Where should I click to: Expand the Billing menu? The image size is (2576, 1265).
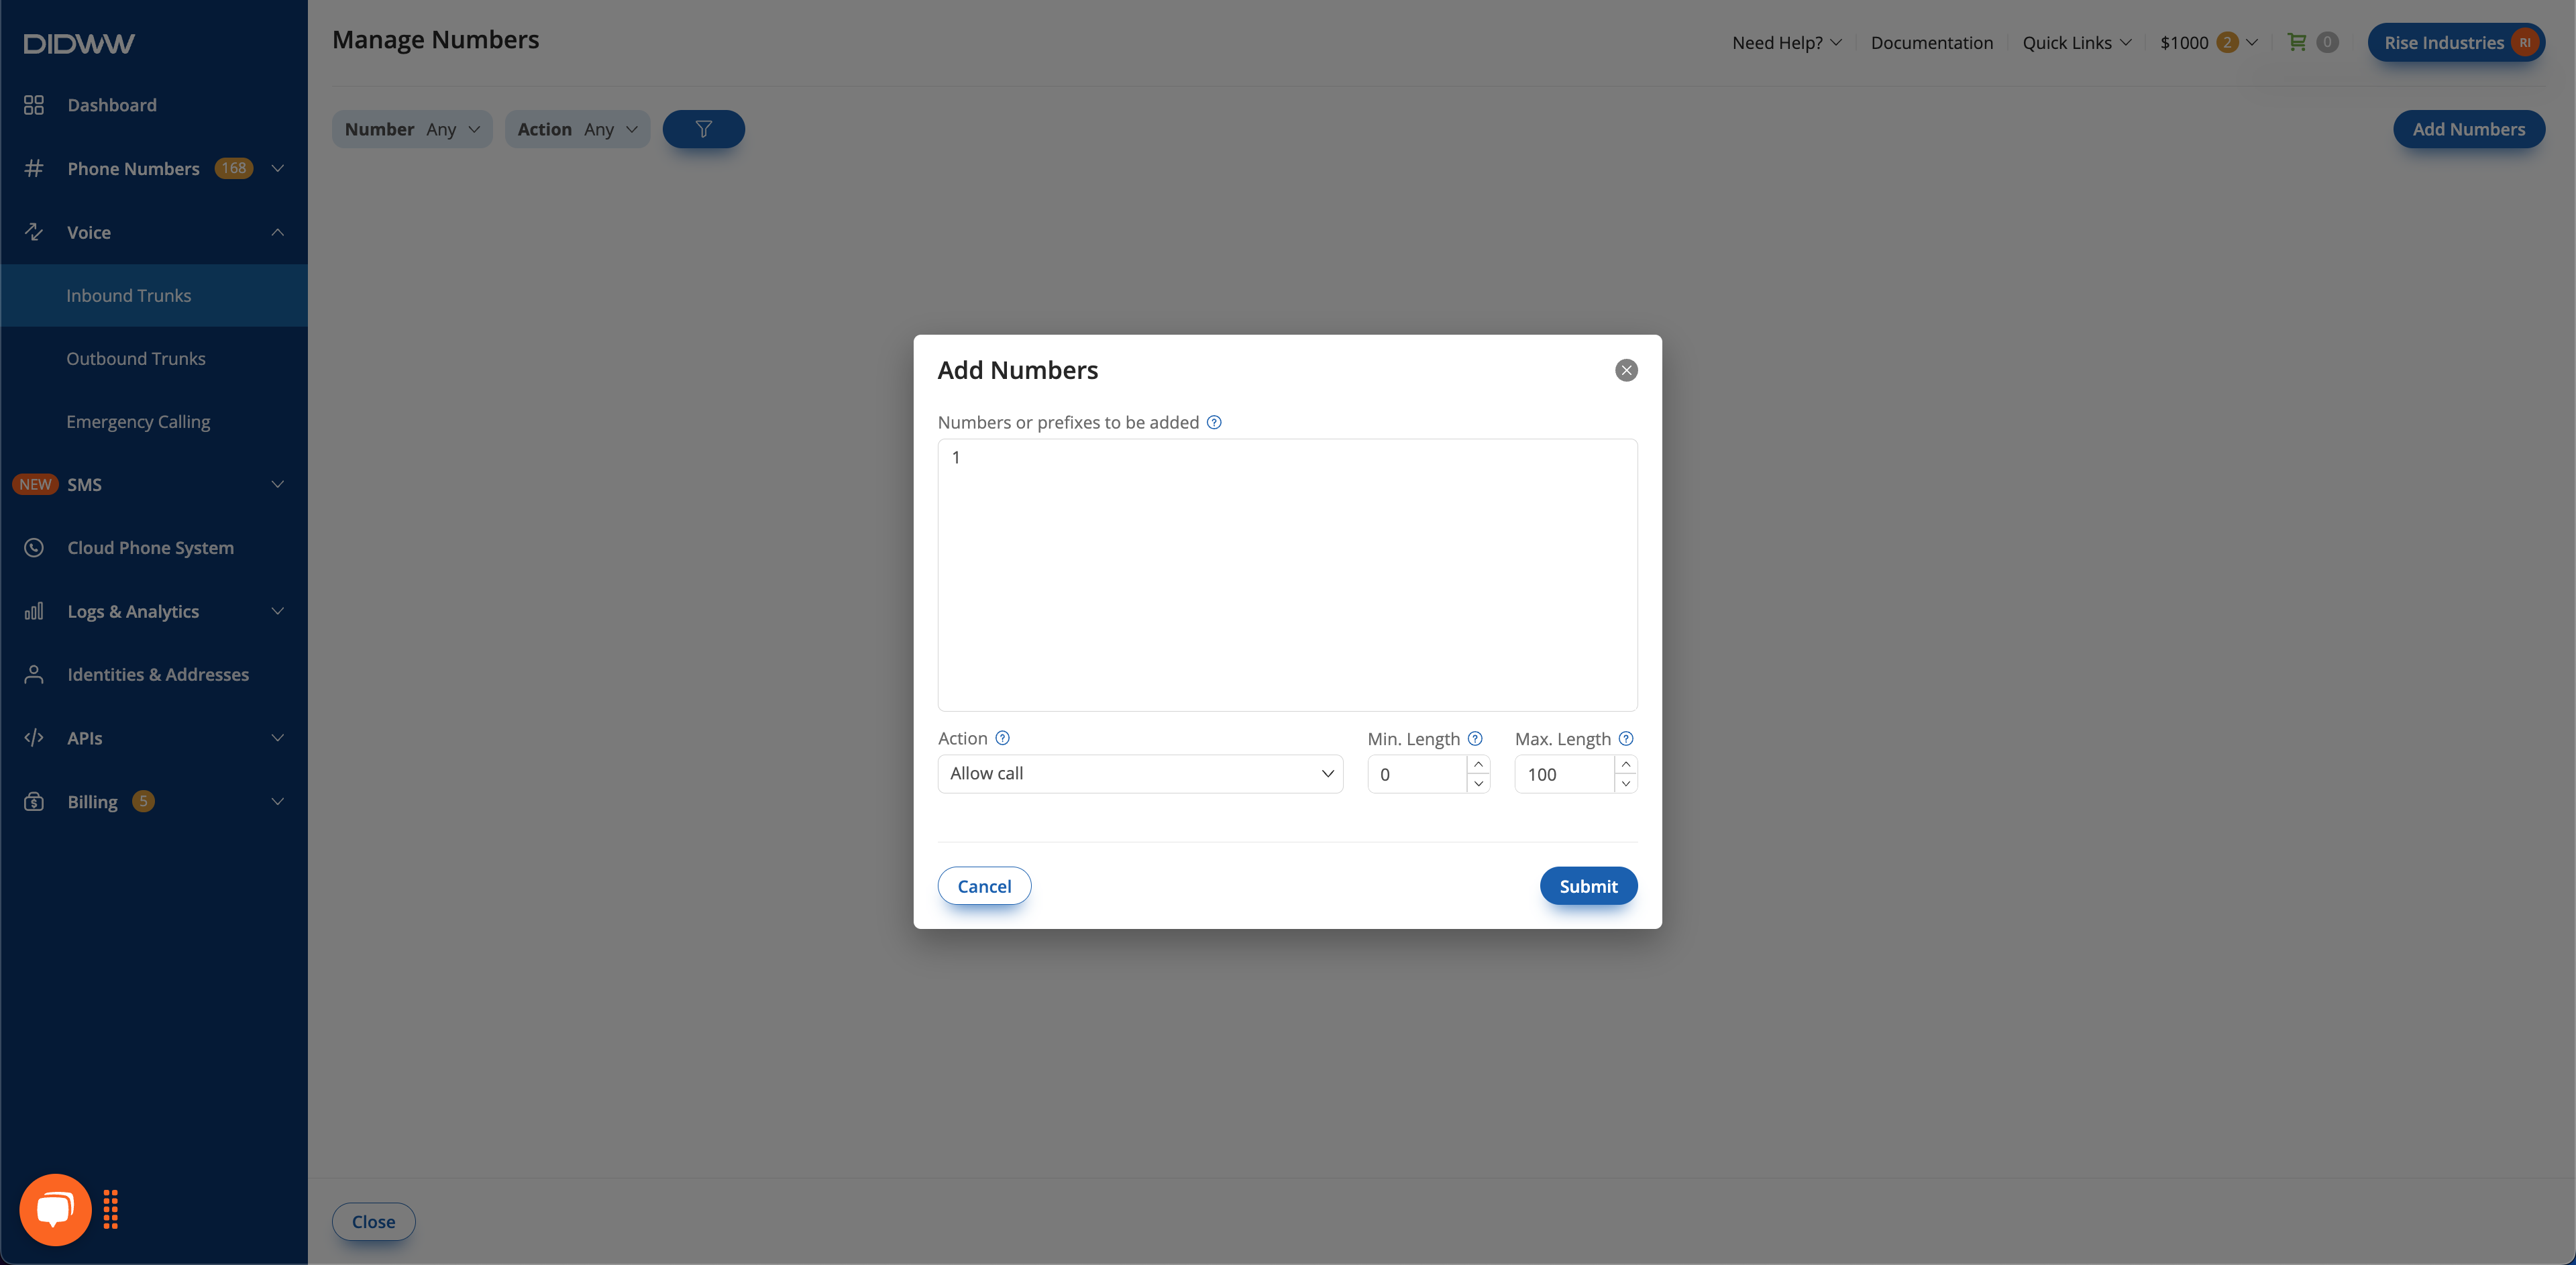(278, 801)
